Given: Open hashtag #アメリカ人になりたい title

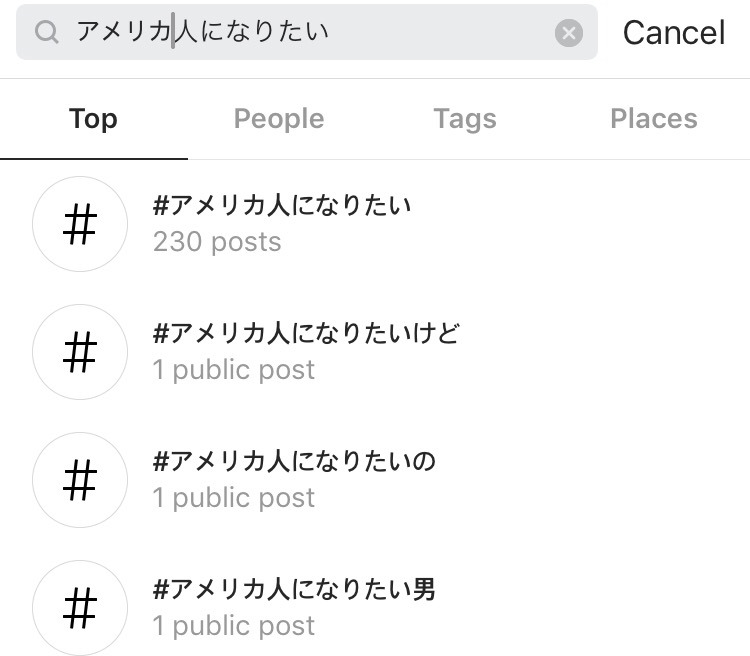Looking at the screenshot, I should click(282, 205).
